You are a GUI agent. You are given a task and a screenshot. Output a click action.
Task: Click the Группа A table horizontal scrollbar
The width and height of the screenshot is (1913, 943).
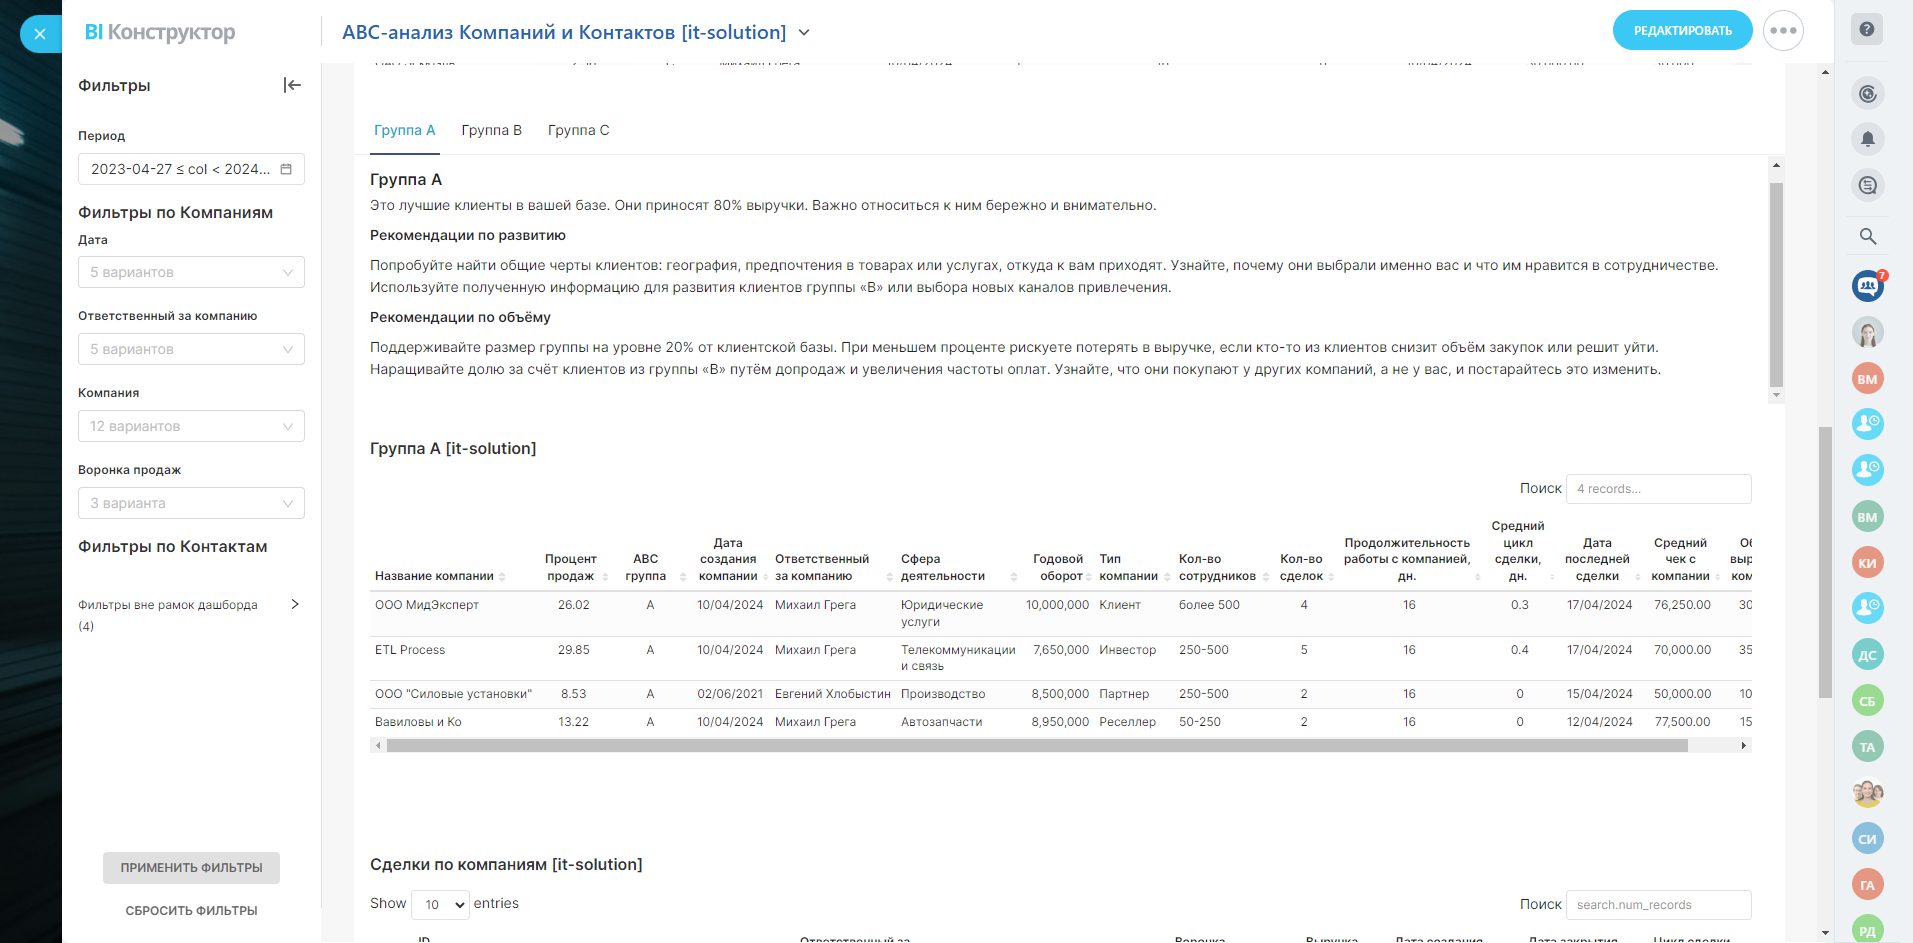[1037, 746]
